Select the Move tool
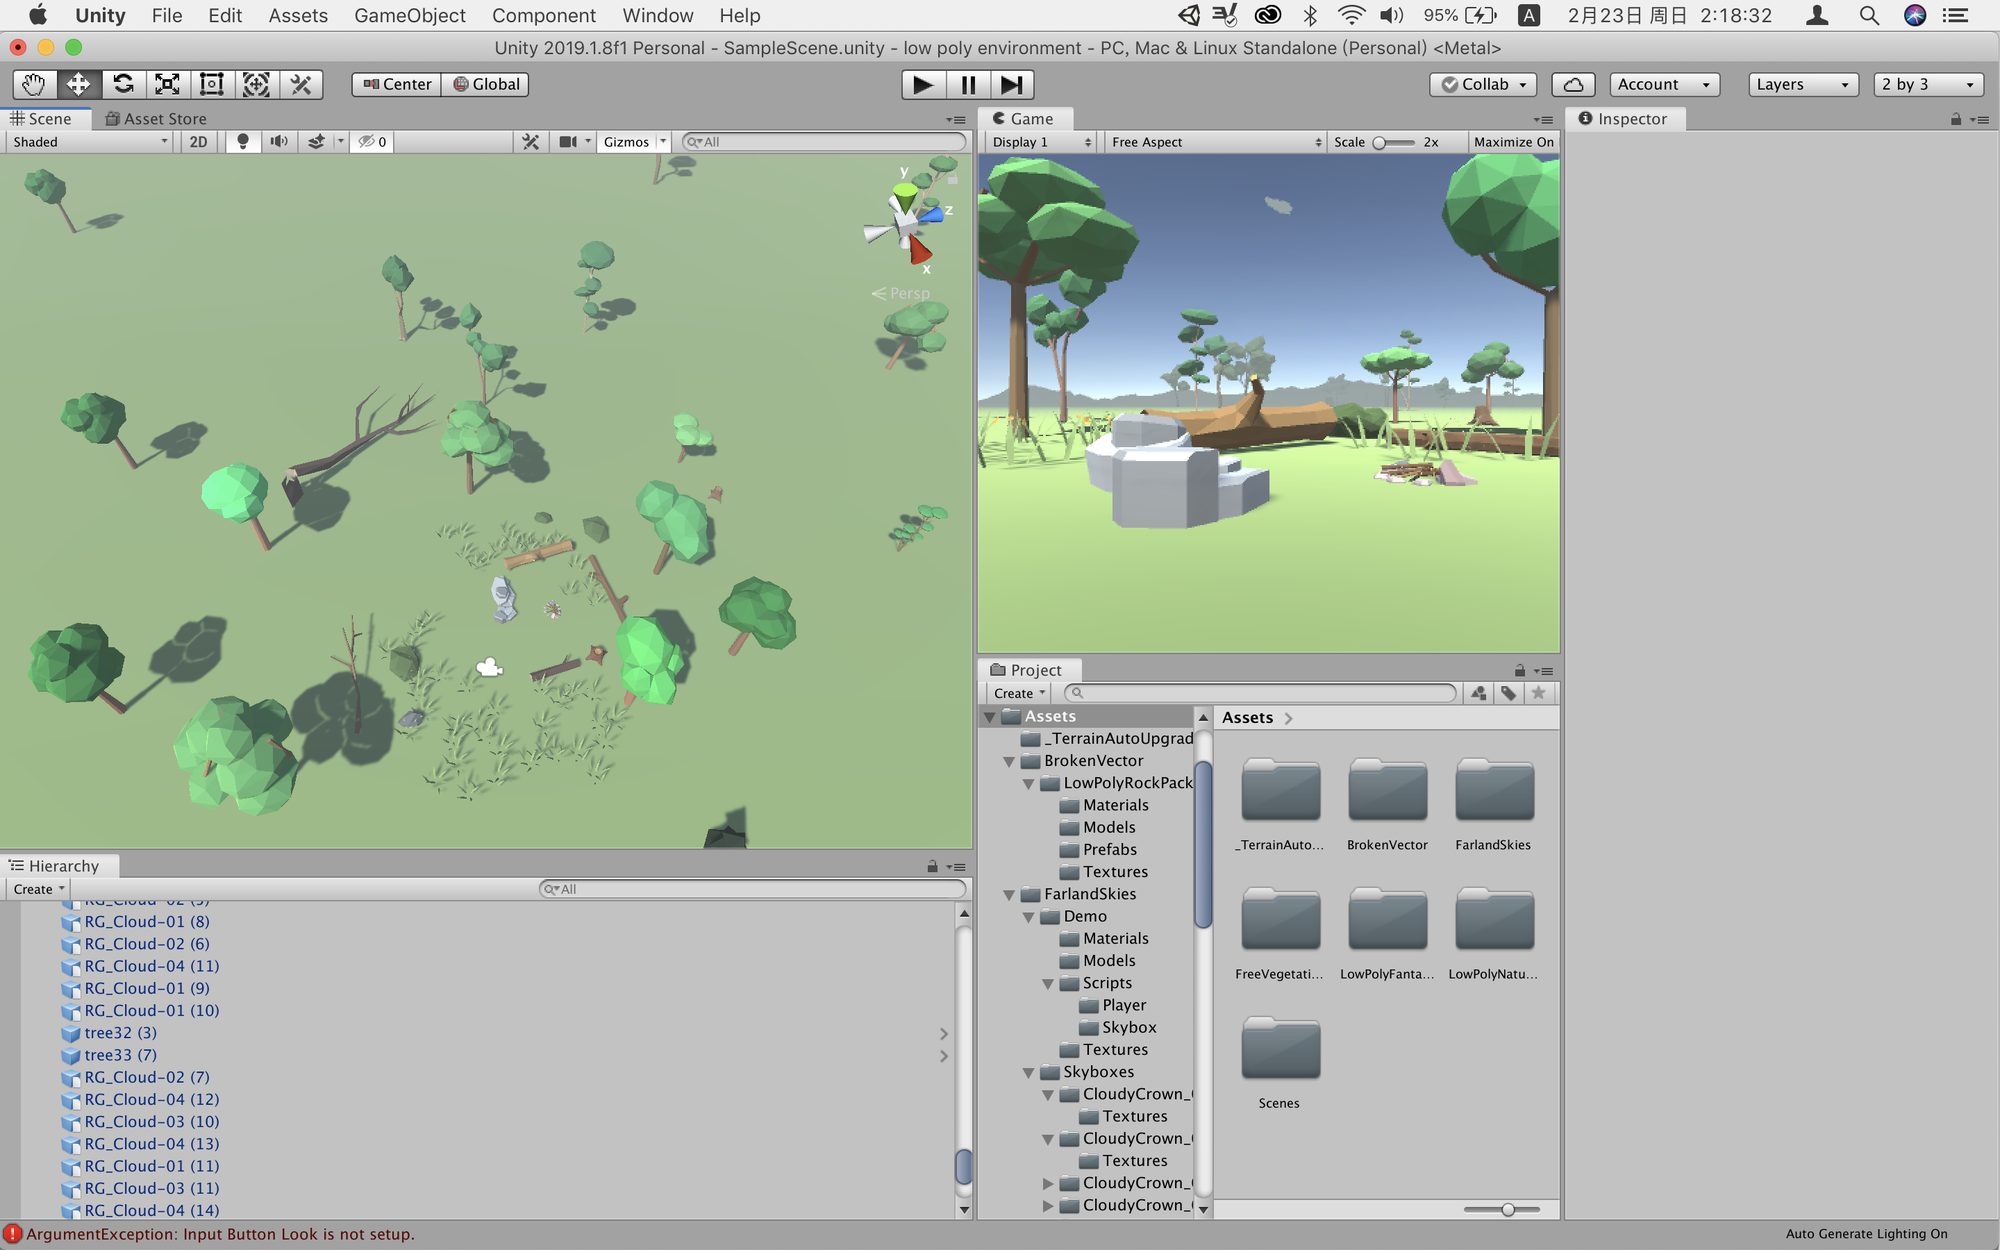2000x1250 pixels. tap(78, 85)
